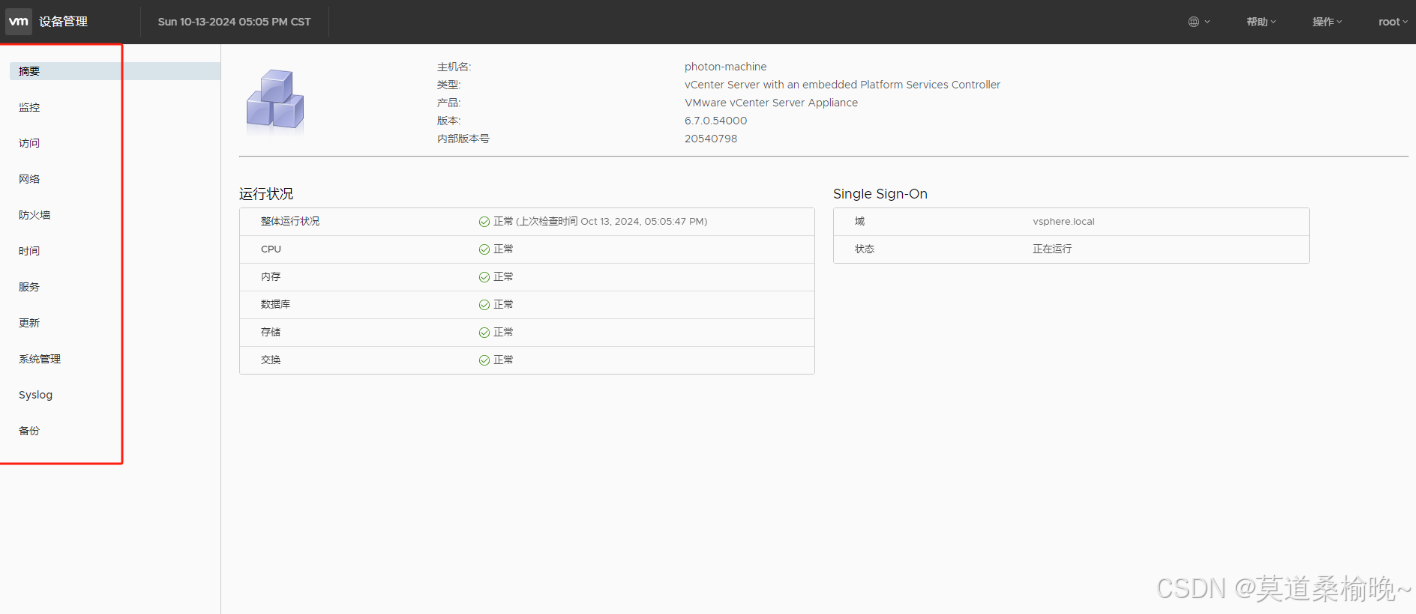Screen dimensions: 1416x614
Task: Click the vsphere.local domain value
Action: tap(1063, 222)
